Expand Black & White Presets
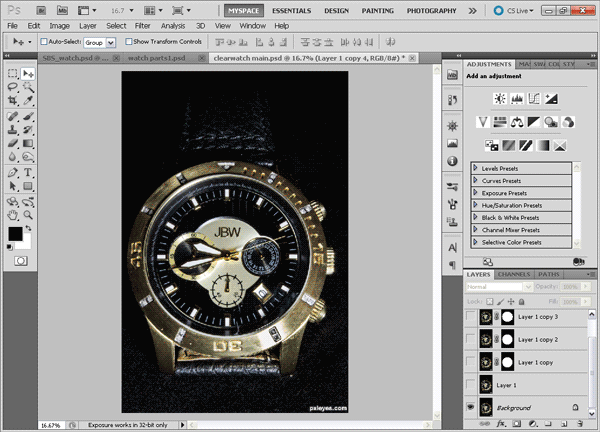The height and width of the screenshot is (432, 600). [475, 217]
